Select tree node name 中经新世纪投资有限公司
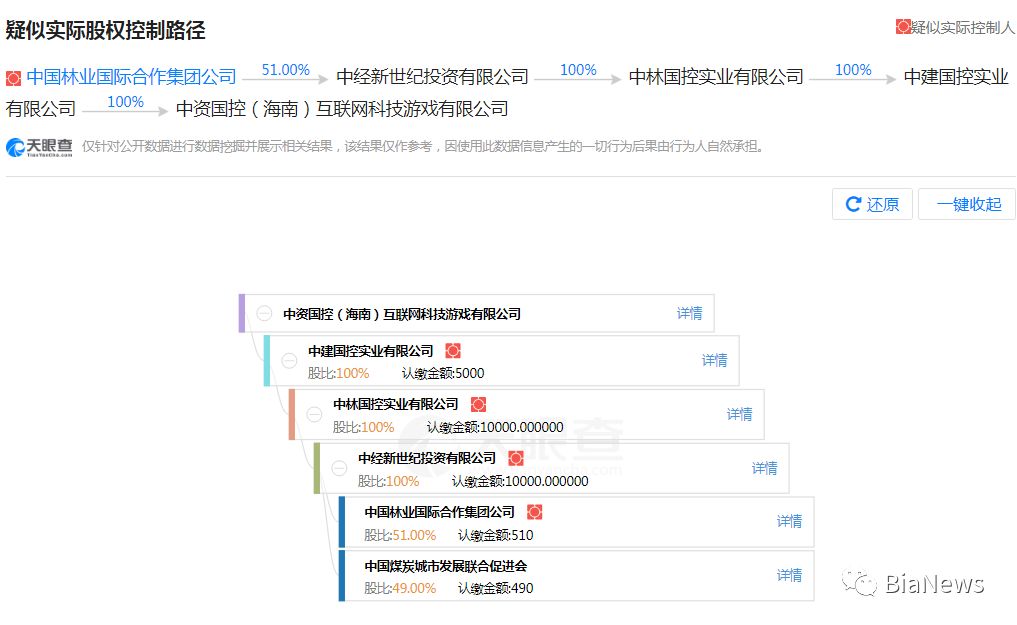The width and height of the screenshot is (1017, 625). [x=427, y=458]
